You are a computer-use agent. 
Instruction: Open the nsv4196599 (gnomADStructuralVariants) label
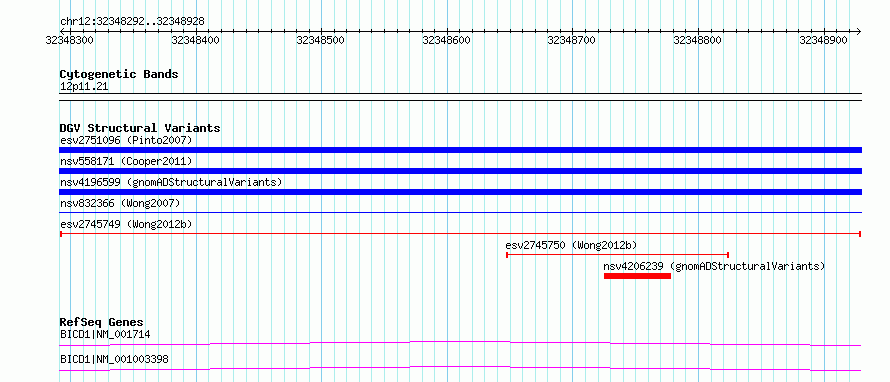coord(171,182)
